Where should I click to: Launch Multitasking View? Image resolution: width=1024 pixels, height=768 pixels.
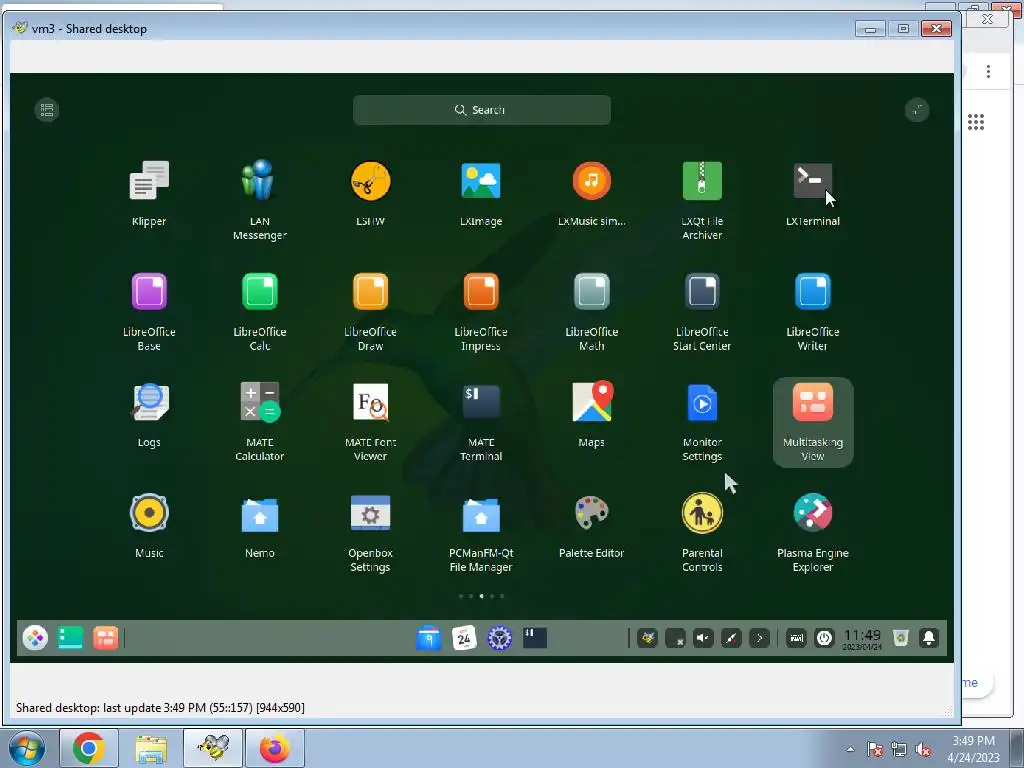812,422
